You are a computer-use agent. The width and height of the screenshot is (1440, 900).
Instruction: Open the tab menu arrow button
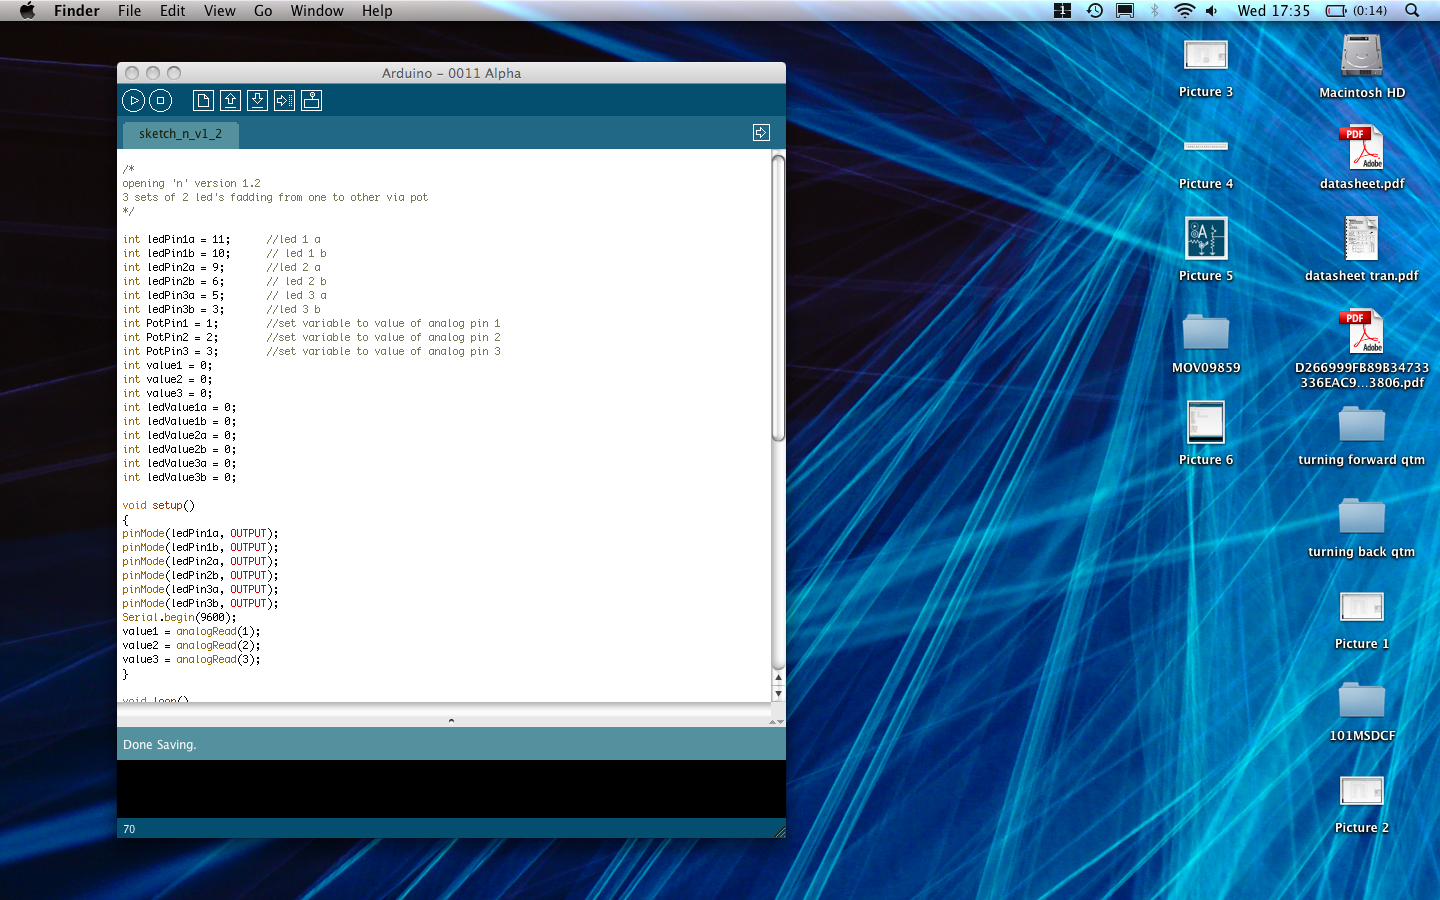(761, 133)
